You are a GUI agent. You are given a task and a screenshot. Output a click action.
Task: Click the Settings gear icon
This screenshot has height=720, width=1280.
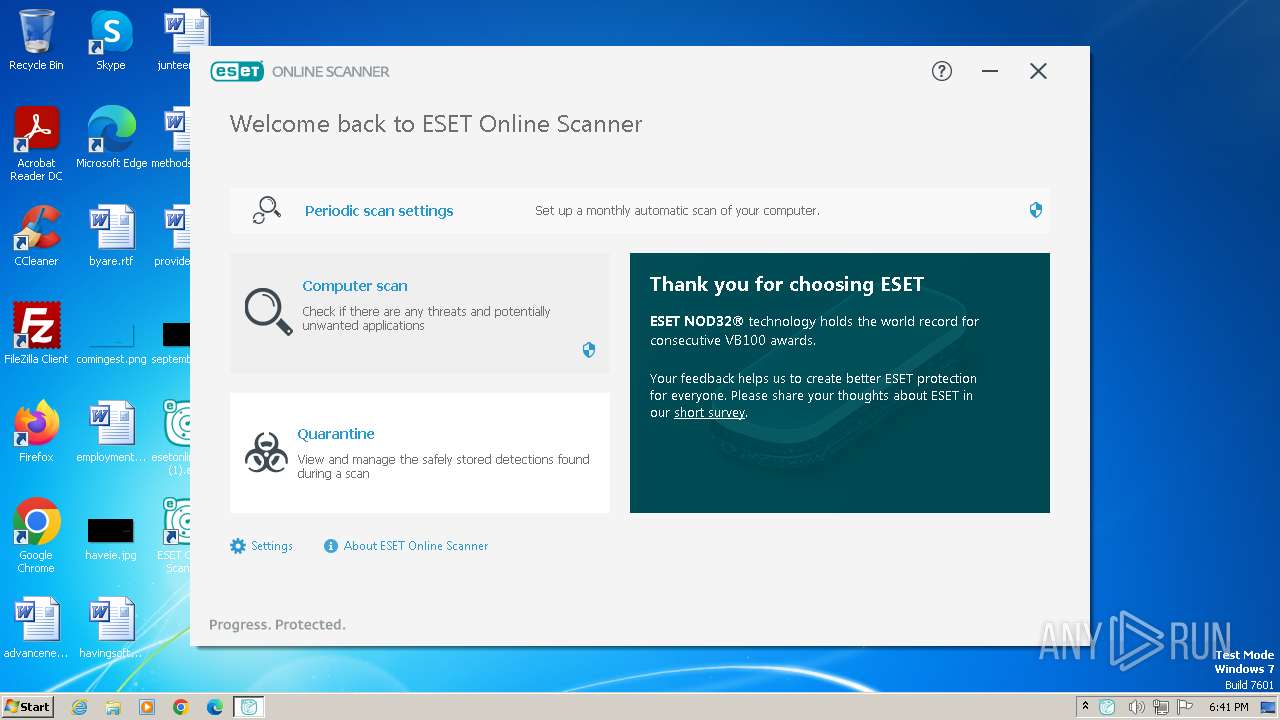(x=238, y=546)
